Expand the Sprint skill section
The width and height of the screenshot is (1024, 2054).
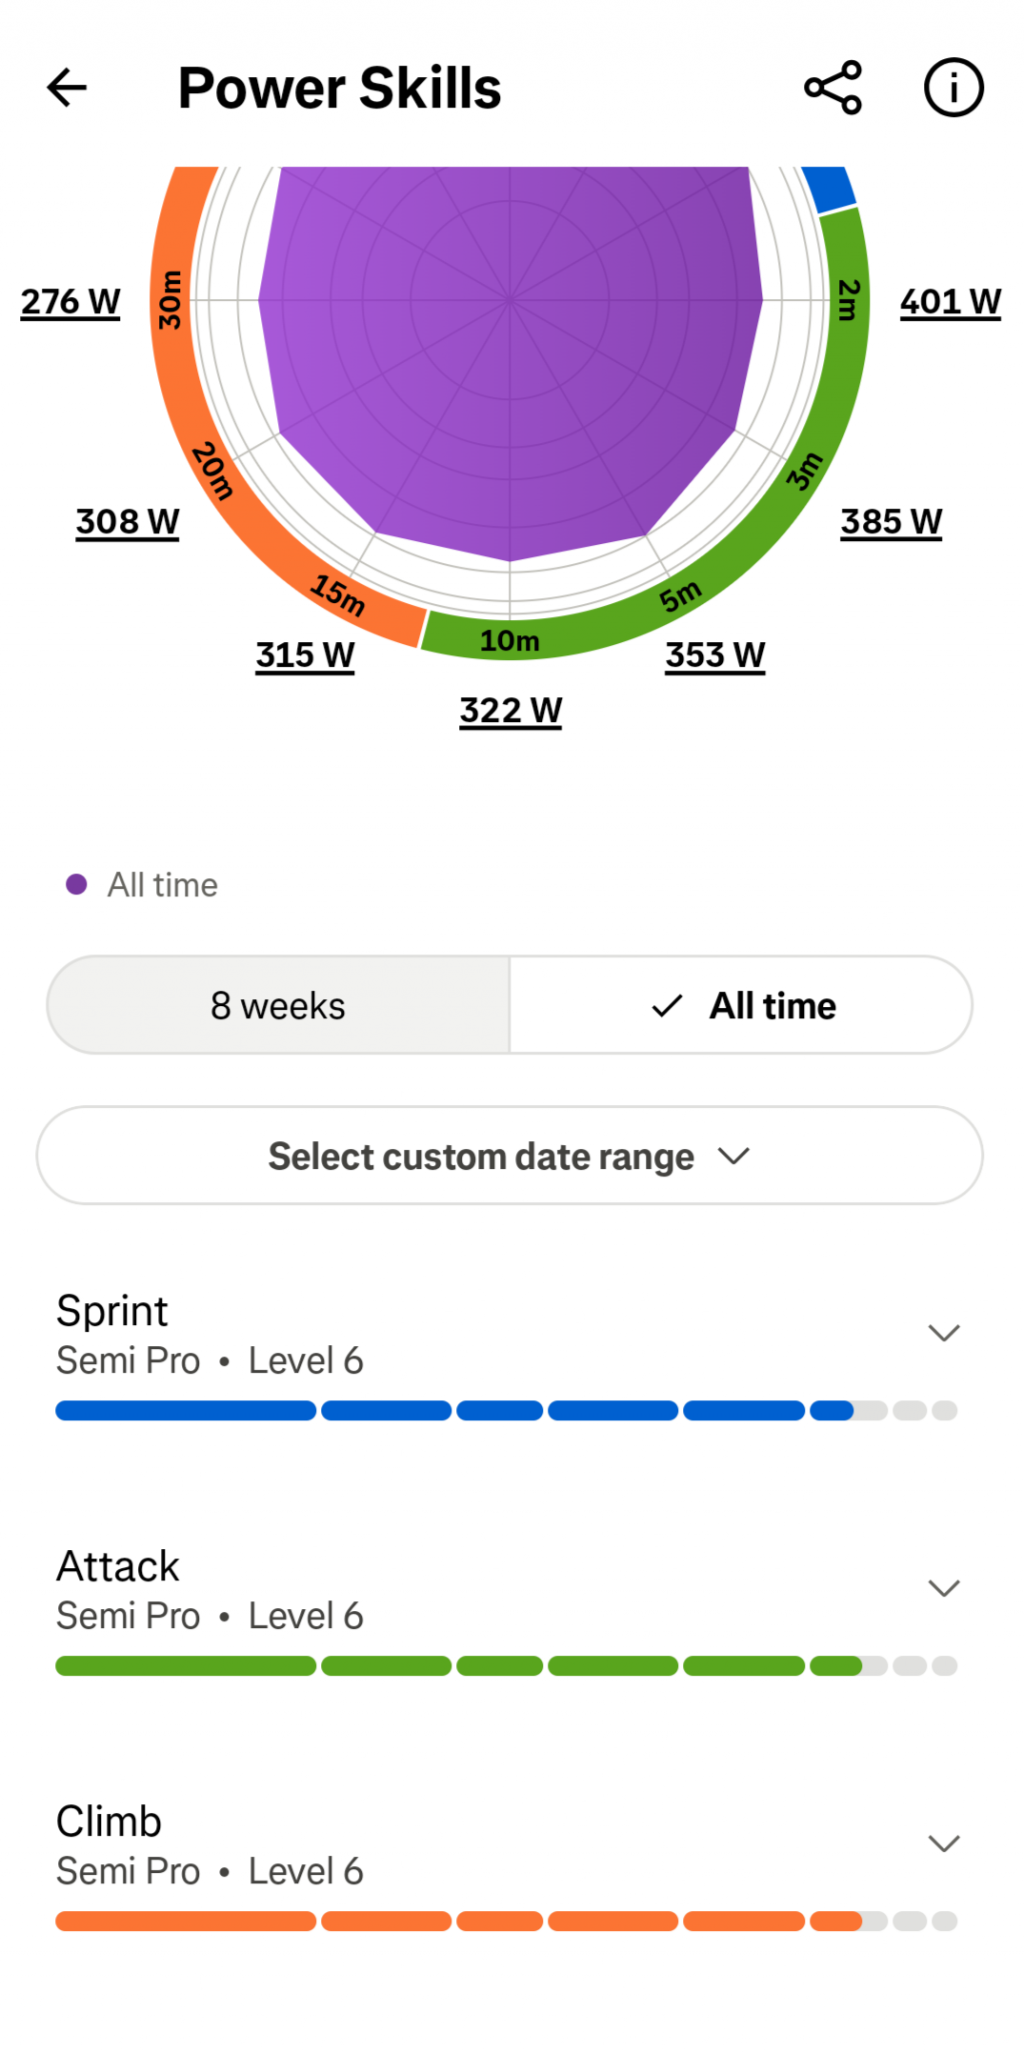pos(944,1333)
